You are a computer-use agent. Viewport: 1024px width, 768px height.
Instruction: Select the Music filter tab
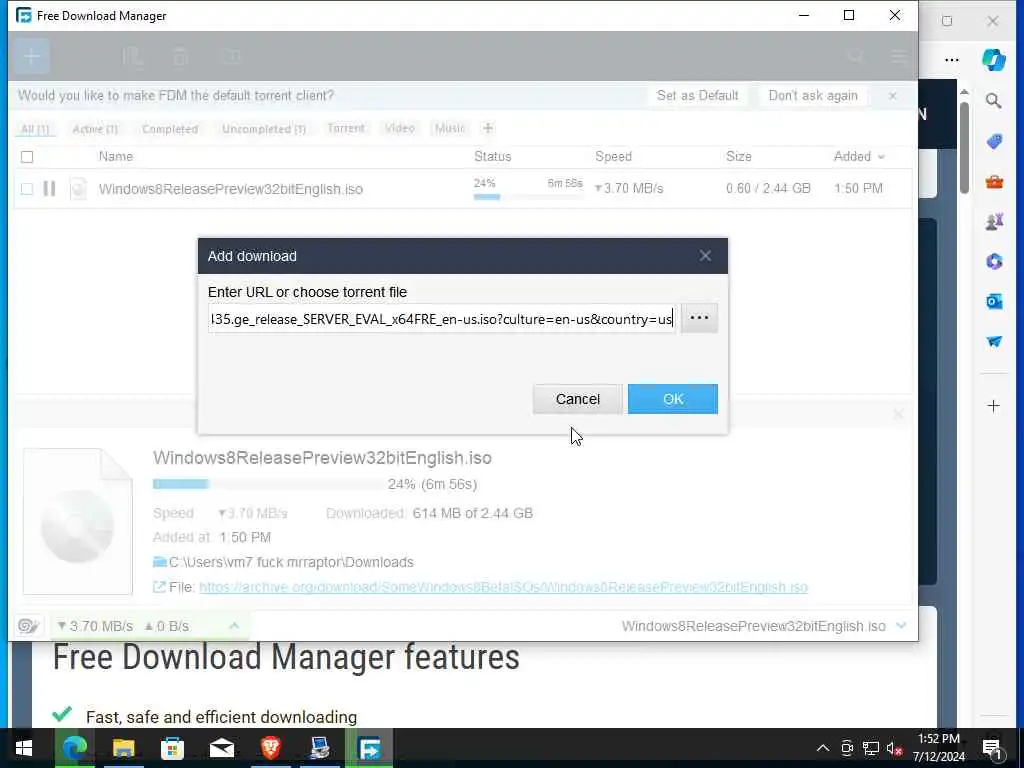(450, 129)
